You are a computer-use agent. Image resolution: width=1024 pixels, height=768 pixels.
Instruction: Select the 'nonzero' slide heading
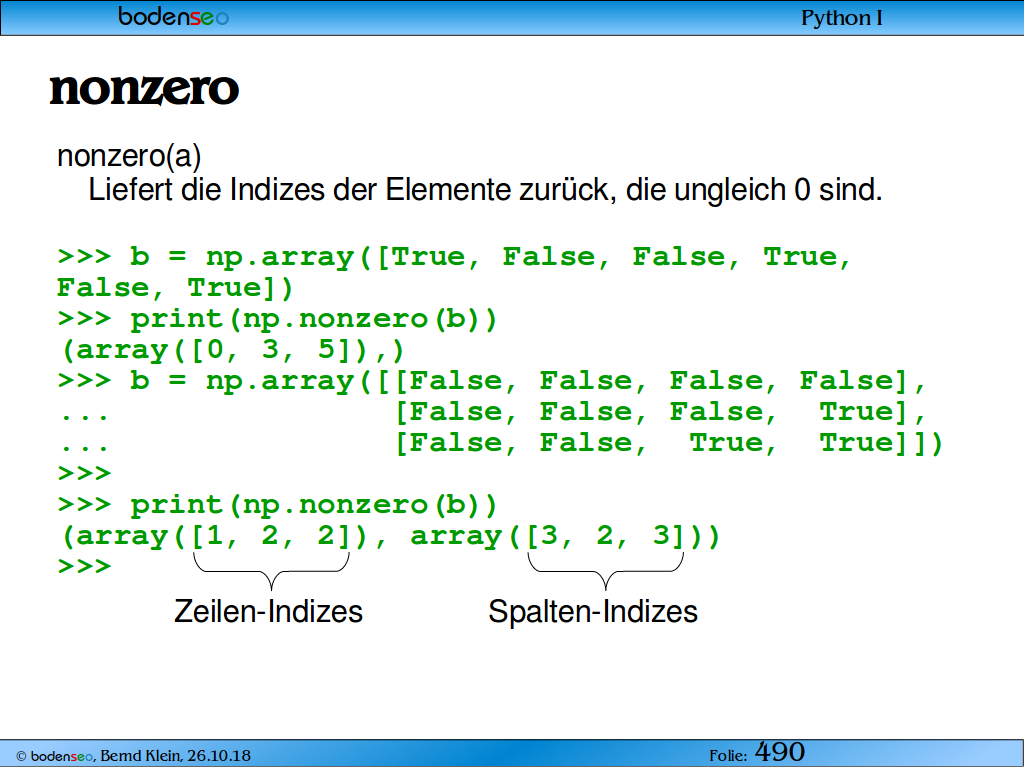coord(144,89)
